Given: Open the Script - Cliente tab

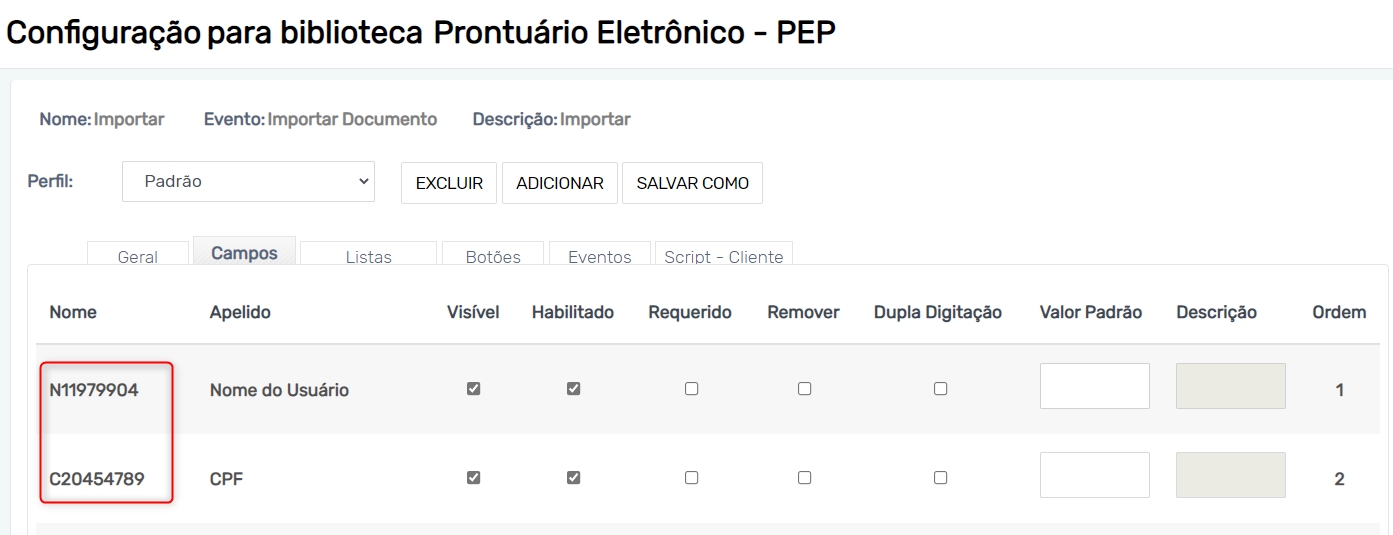Looking at the screenshot, I should (723, 256).
